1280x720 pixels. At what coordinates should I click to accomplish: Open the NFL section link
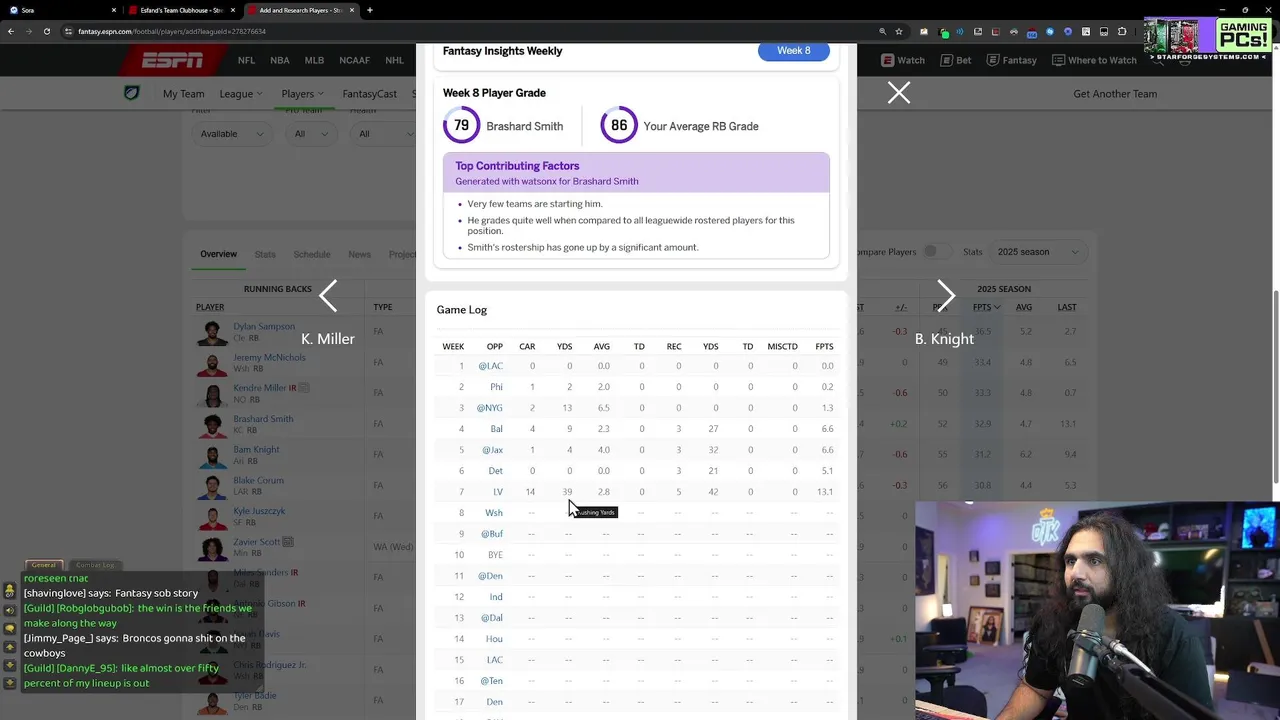(x=246, y=61)
